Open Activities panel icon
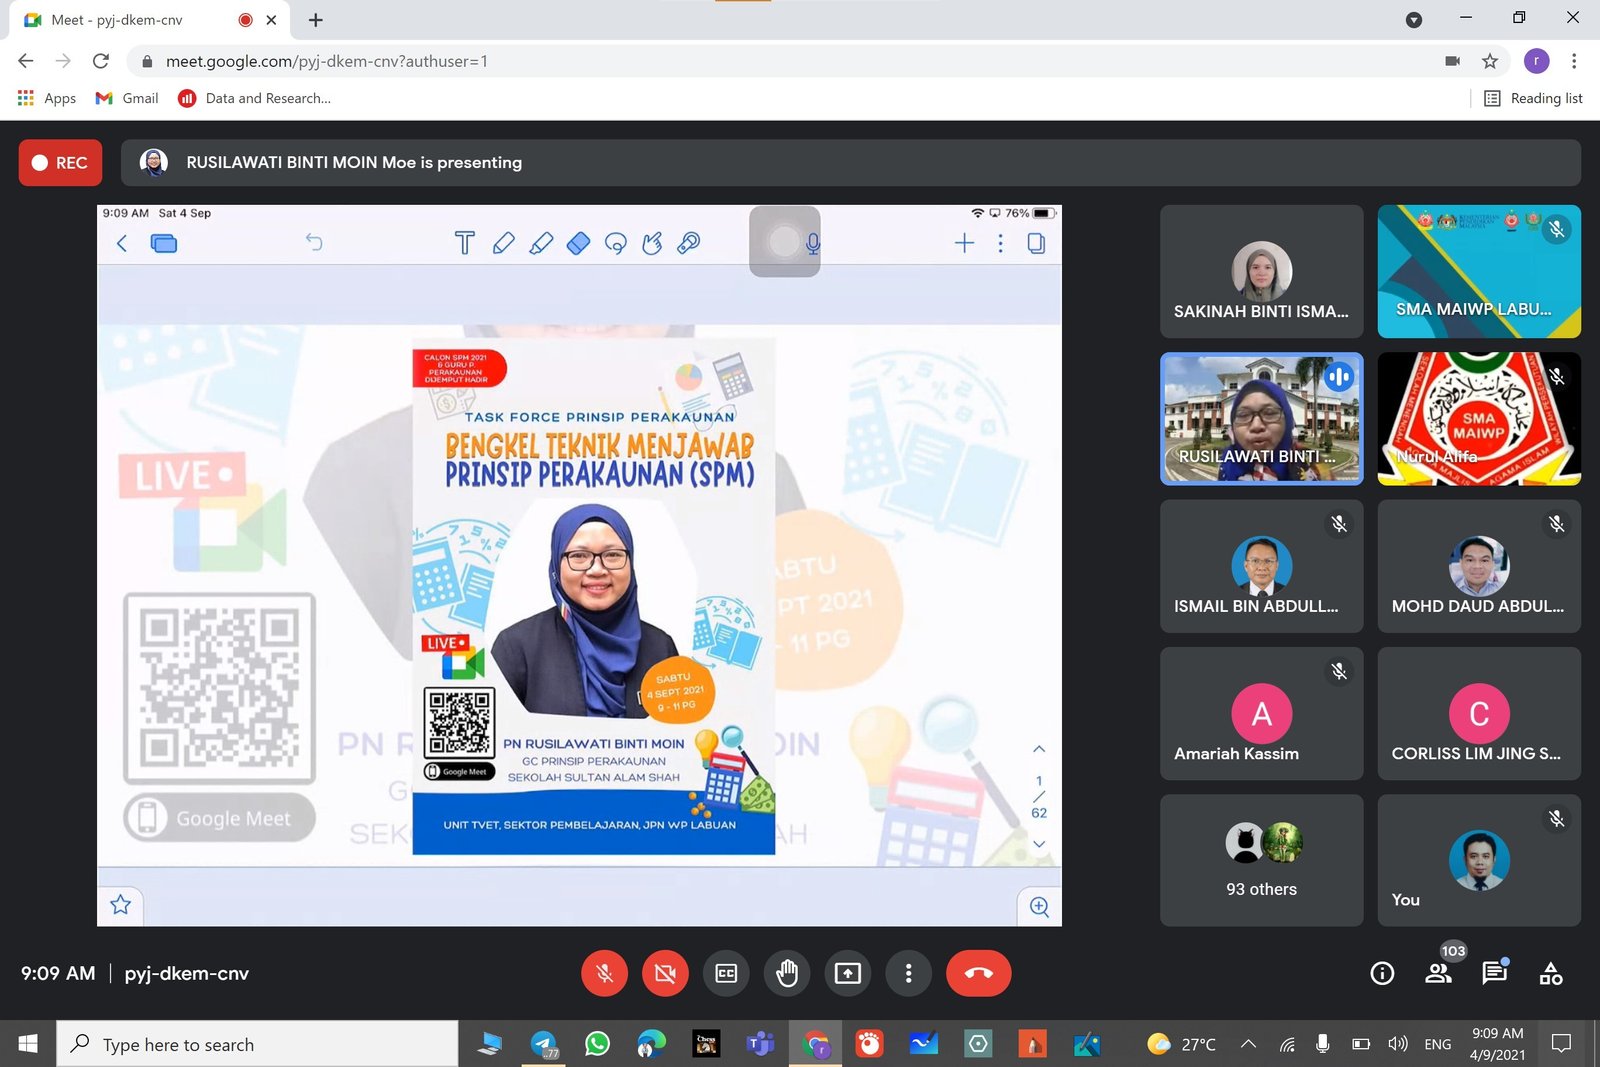 pos(1551,973)
